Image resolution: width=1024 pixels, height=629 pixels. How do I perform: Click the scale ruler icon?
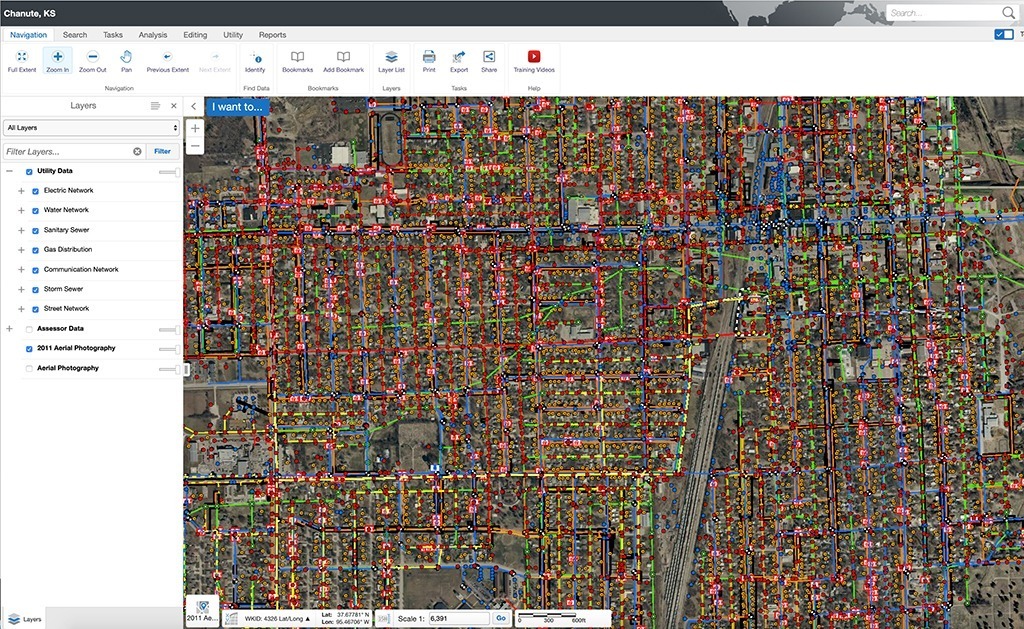(383, 618)
